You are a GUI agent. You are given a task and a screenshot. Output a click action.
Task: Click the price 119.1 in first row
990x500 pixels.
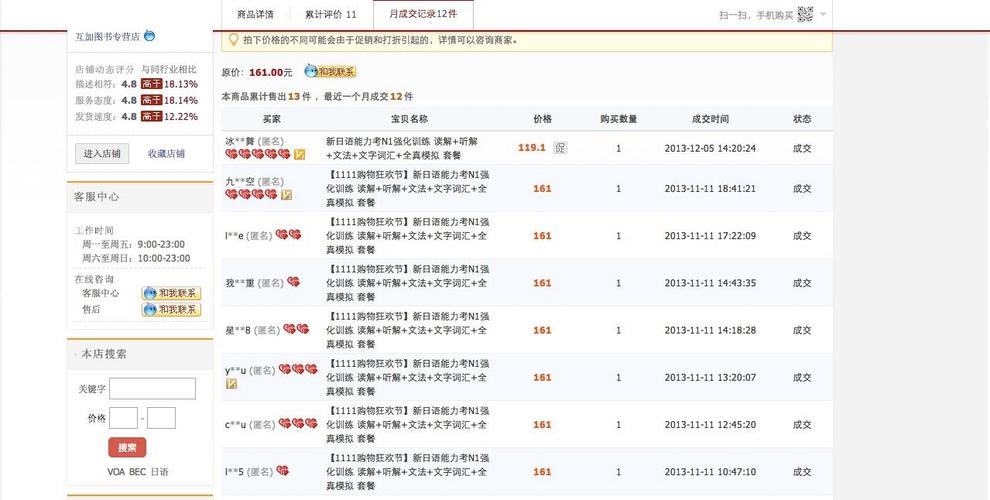pos(532,148)
